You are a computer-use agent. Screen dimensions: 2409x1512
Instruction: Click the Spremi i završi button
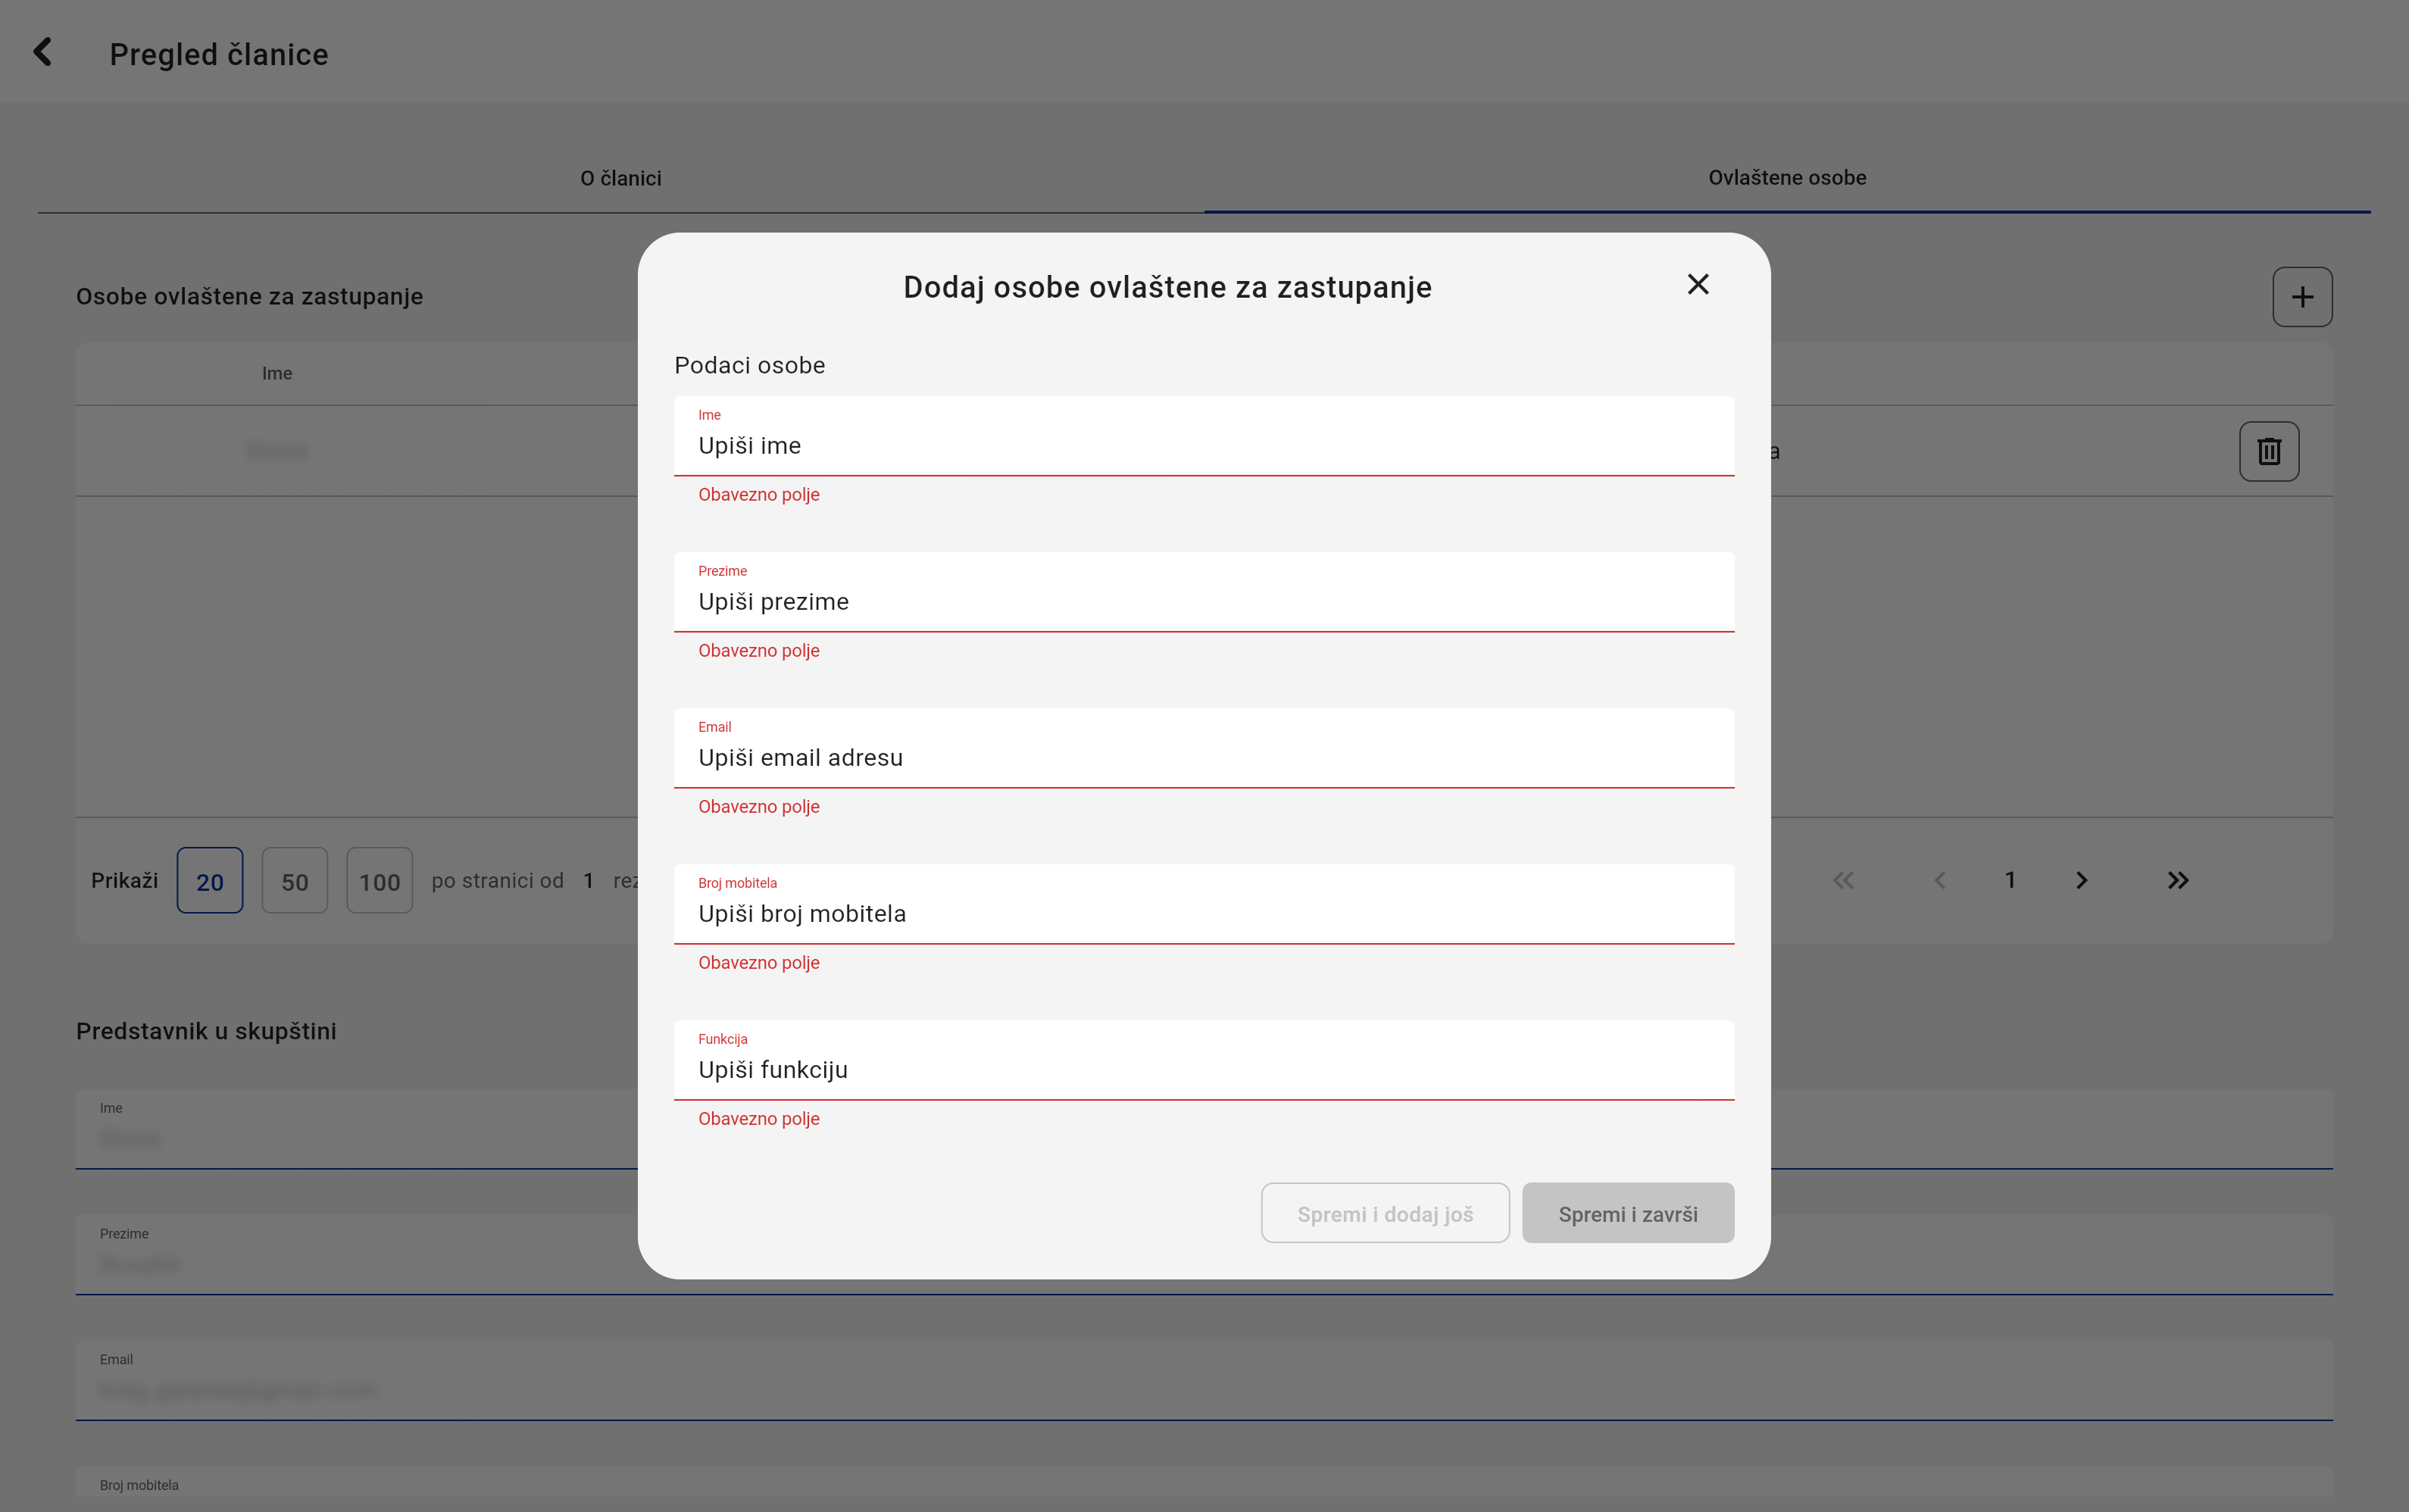point(1627,1213)
